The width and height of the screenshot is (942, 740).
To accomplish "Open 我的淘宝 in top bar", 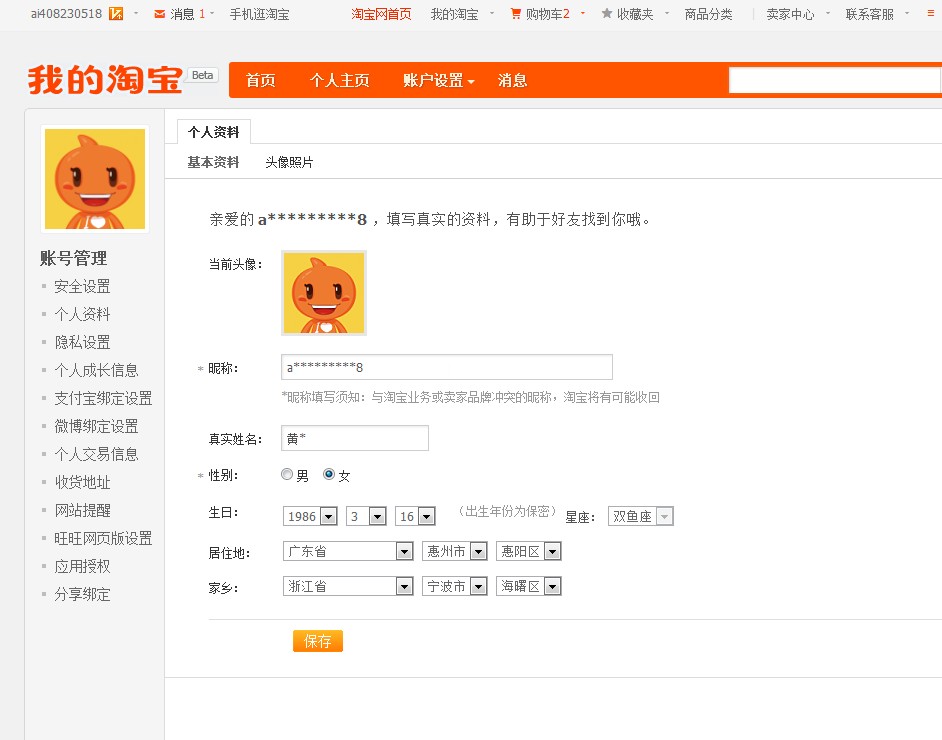I will [454, 14].
